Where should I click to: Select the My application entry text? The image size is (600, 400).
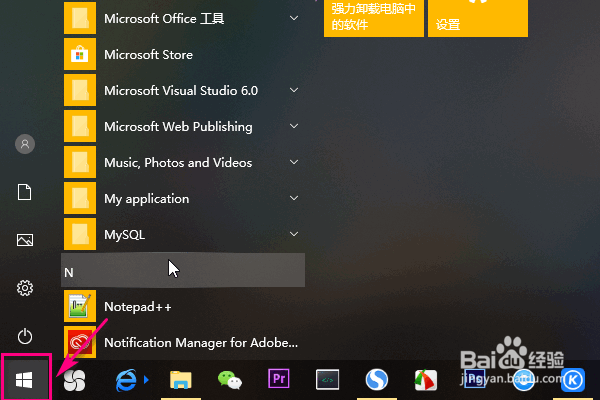pos(147,199)
